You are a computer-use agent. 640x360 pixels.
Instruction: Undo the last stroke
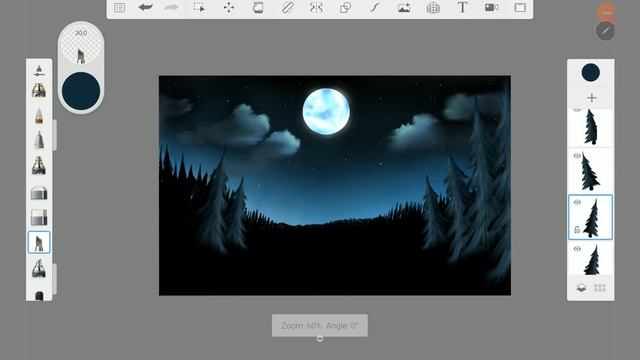click(x=145, y=7)
